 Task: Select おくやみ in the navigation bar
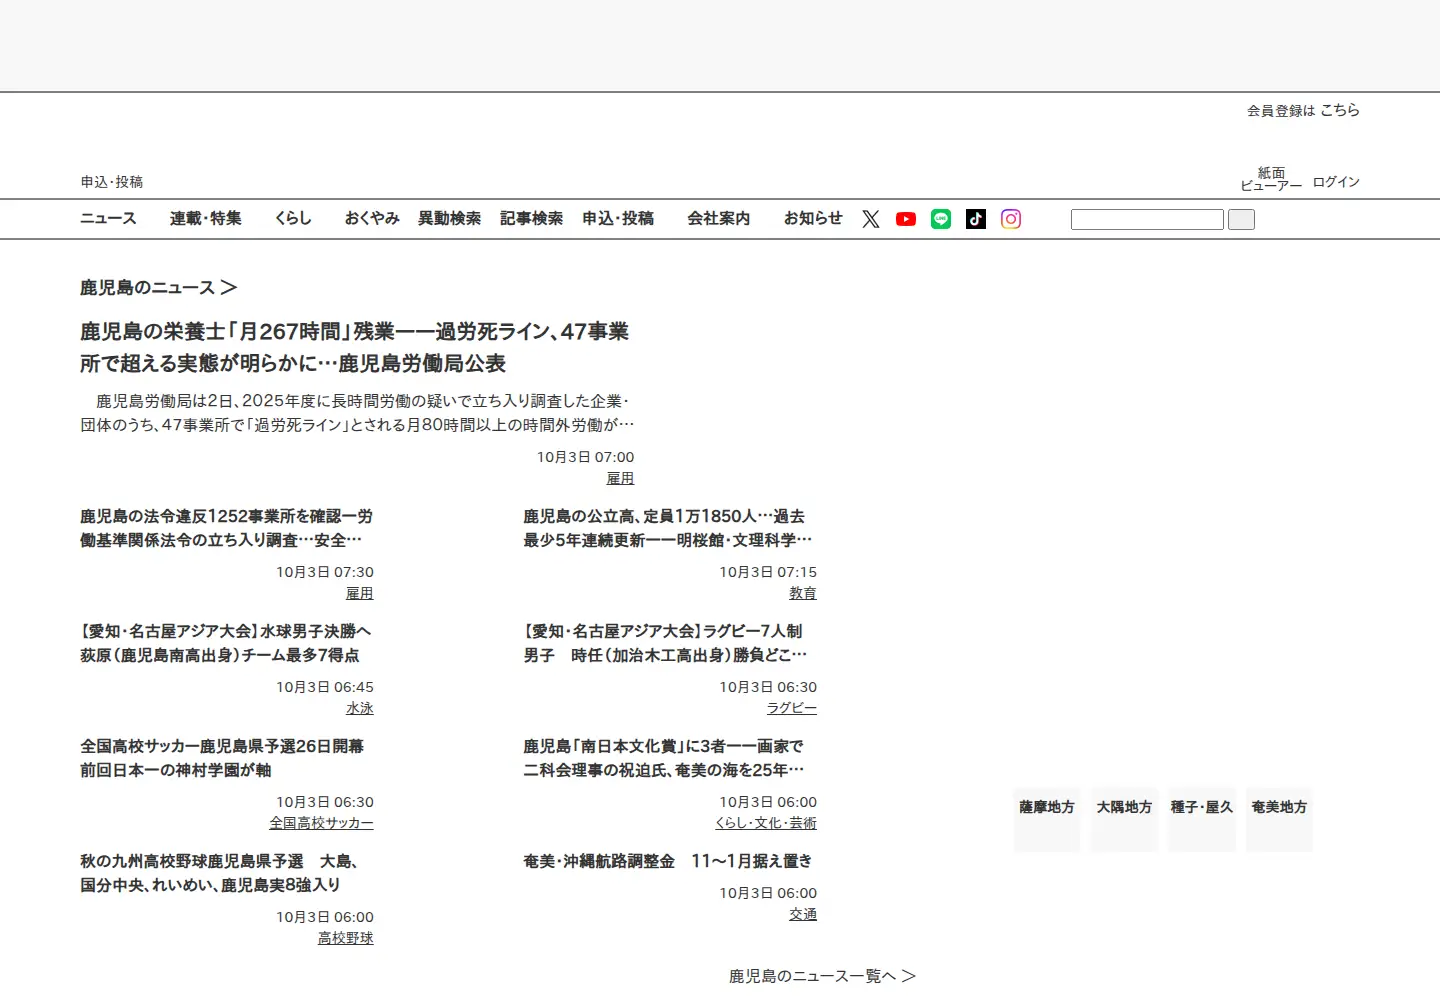coord(372,218)
